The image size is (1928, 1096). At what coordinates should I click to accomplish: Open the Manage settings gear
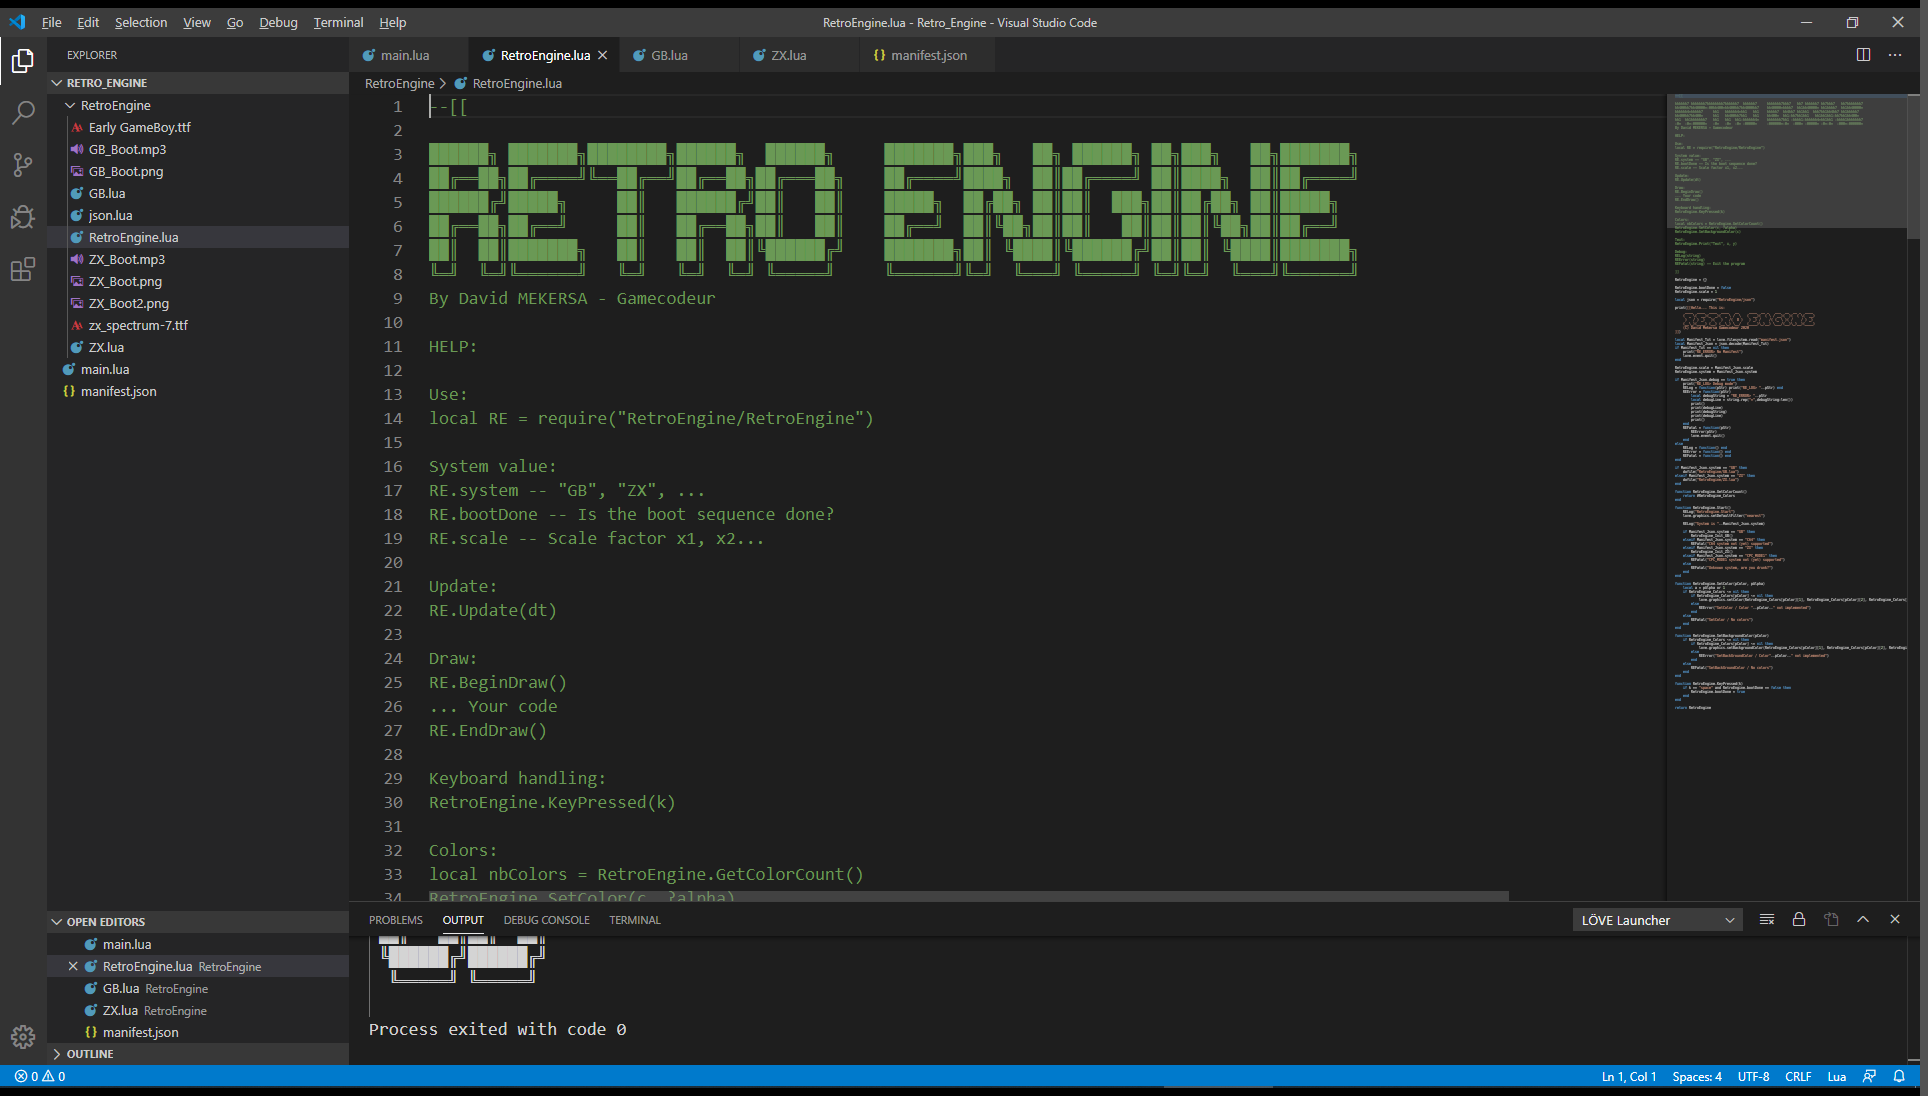click(22, 1037)
